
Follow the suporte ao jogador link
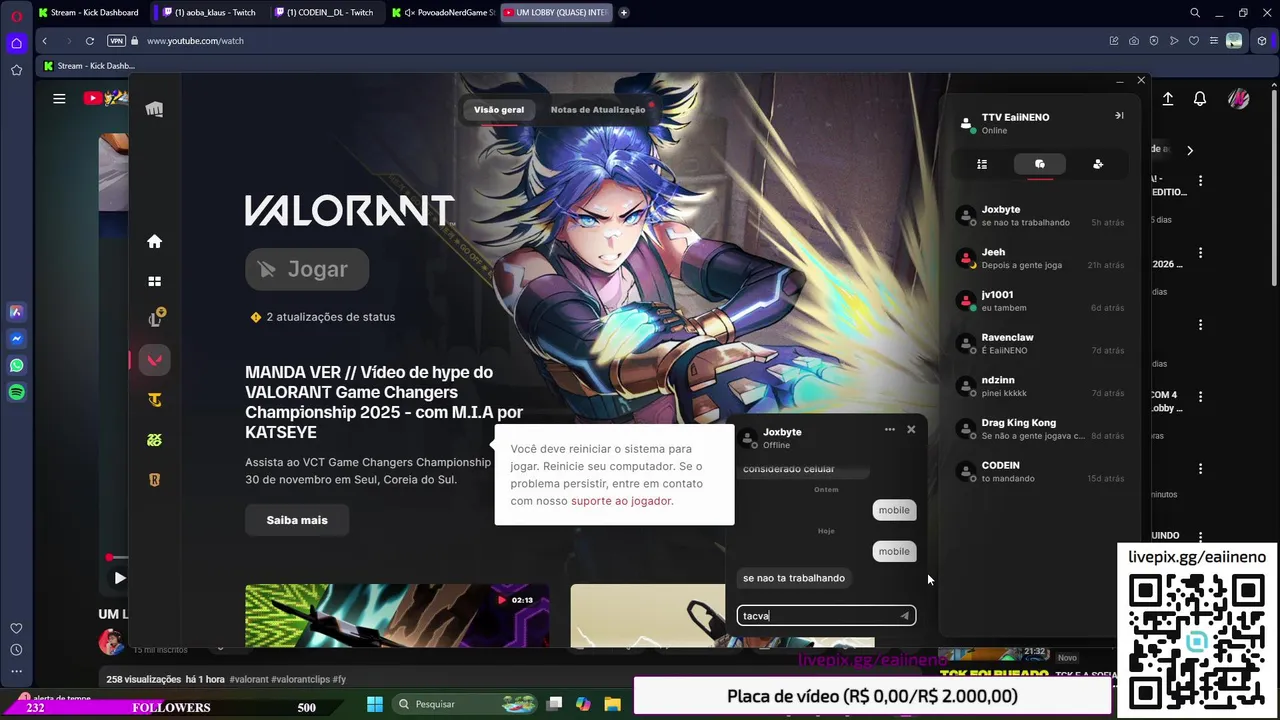(x=621, y=501)
